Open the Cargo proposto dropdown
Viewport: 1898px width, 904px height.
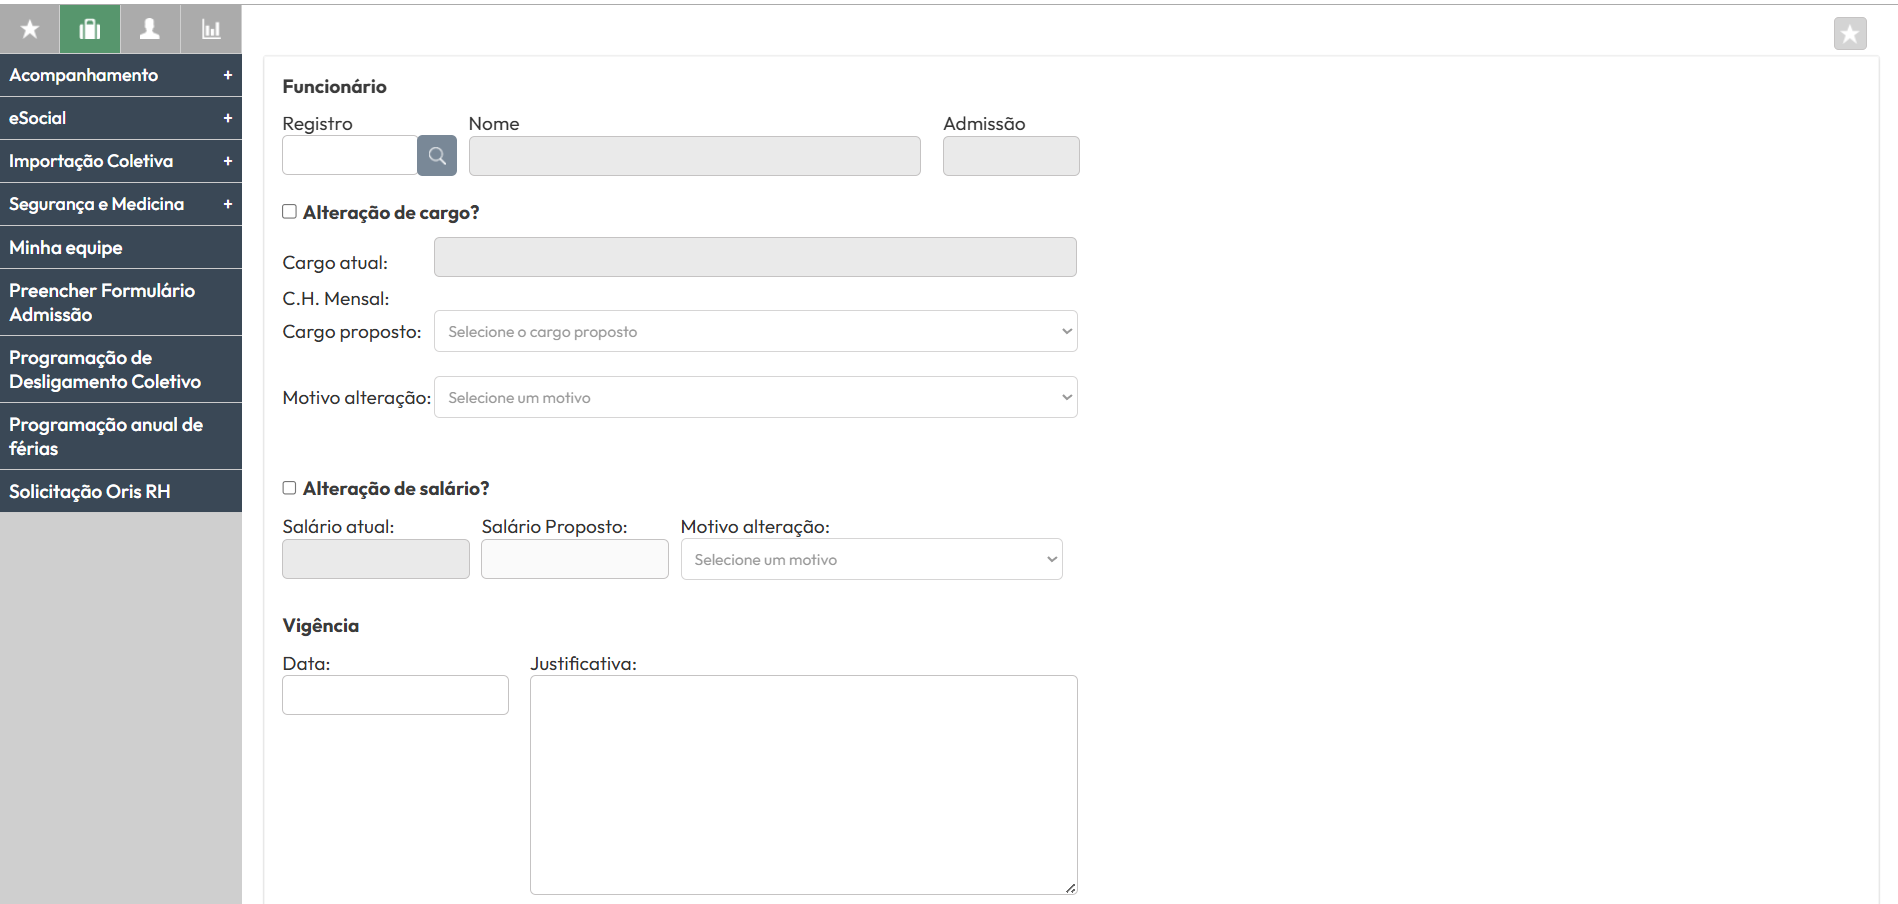point(756,331)
